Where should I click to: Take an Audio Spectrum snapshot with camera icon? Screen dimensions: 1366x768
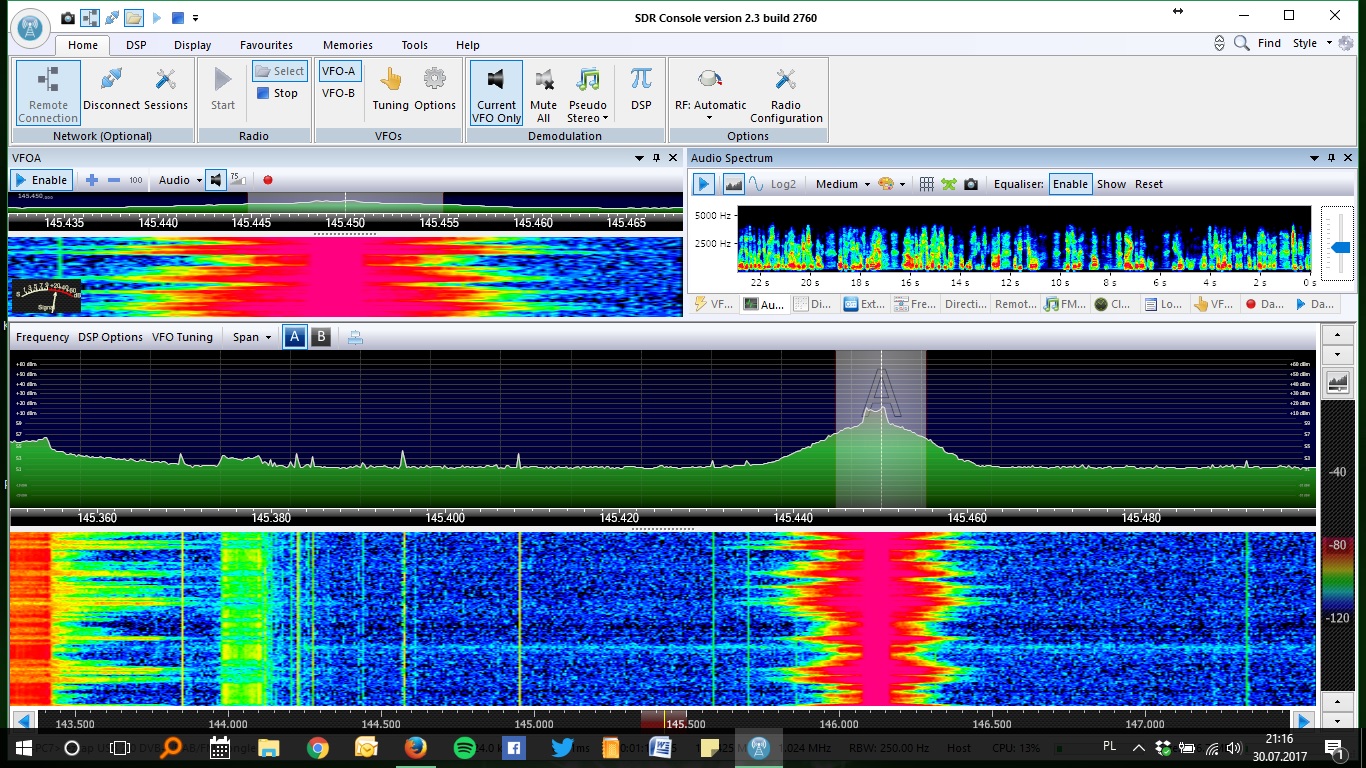pos(971,184)
